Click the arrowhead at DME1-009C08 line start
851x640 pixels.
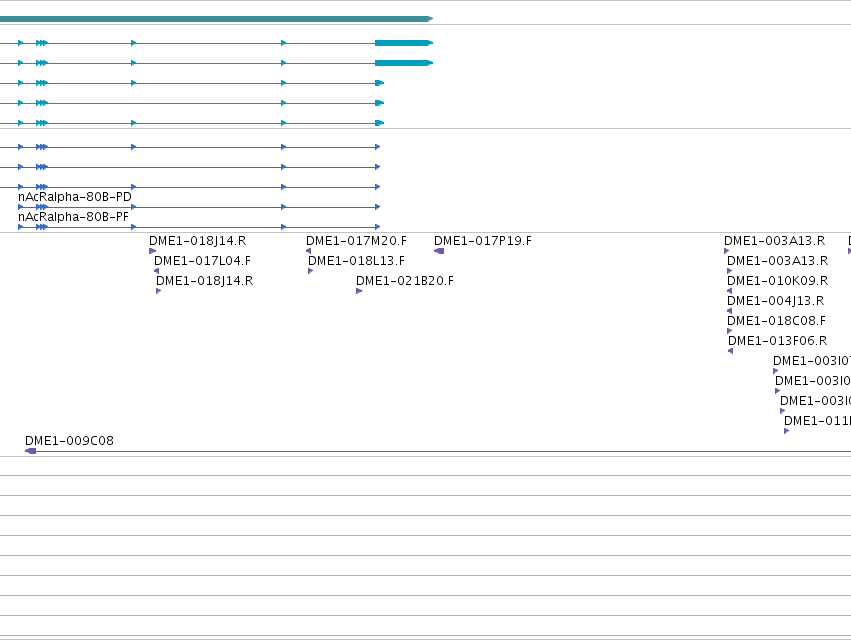pos(30,451)
